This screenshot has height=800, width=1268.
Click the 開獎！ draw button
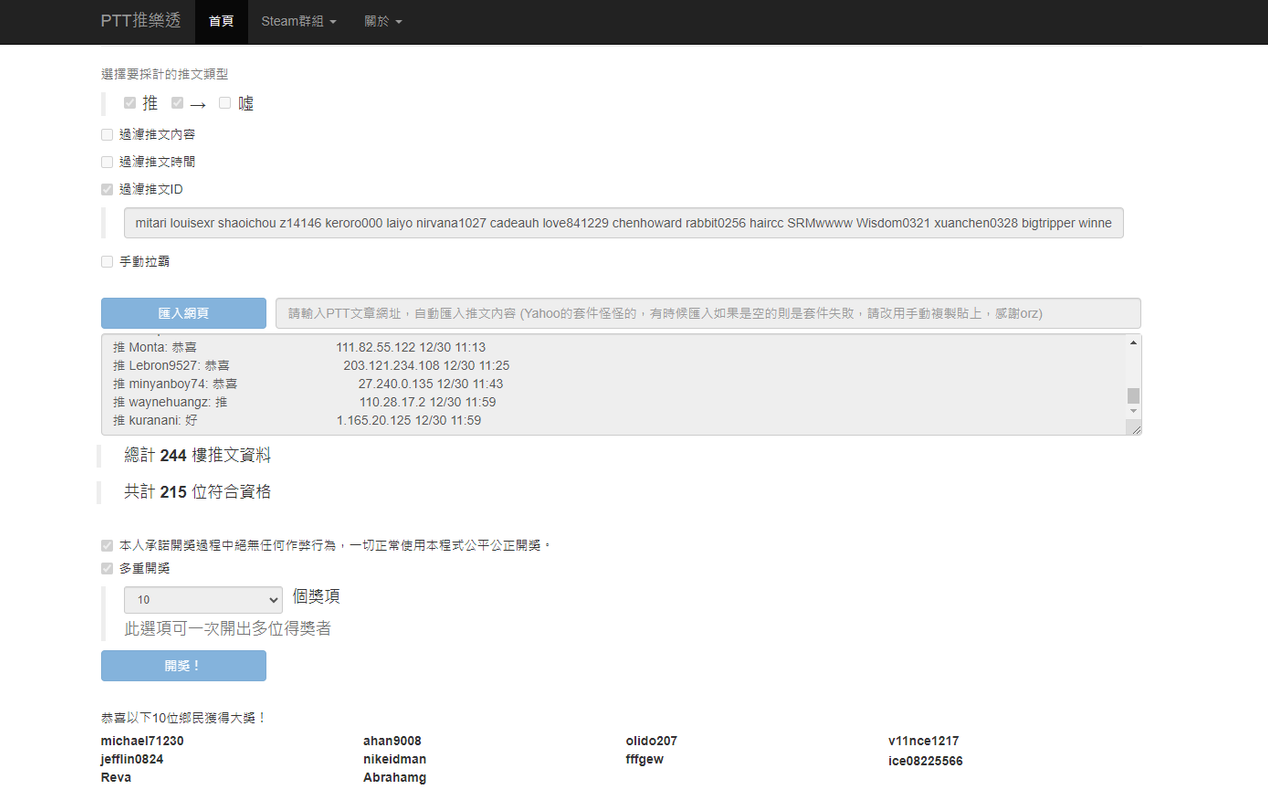[x=184, y=666]
